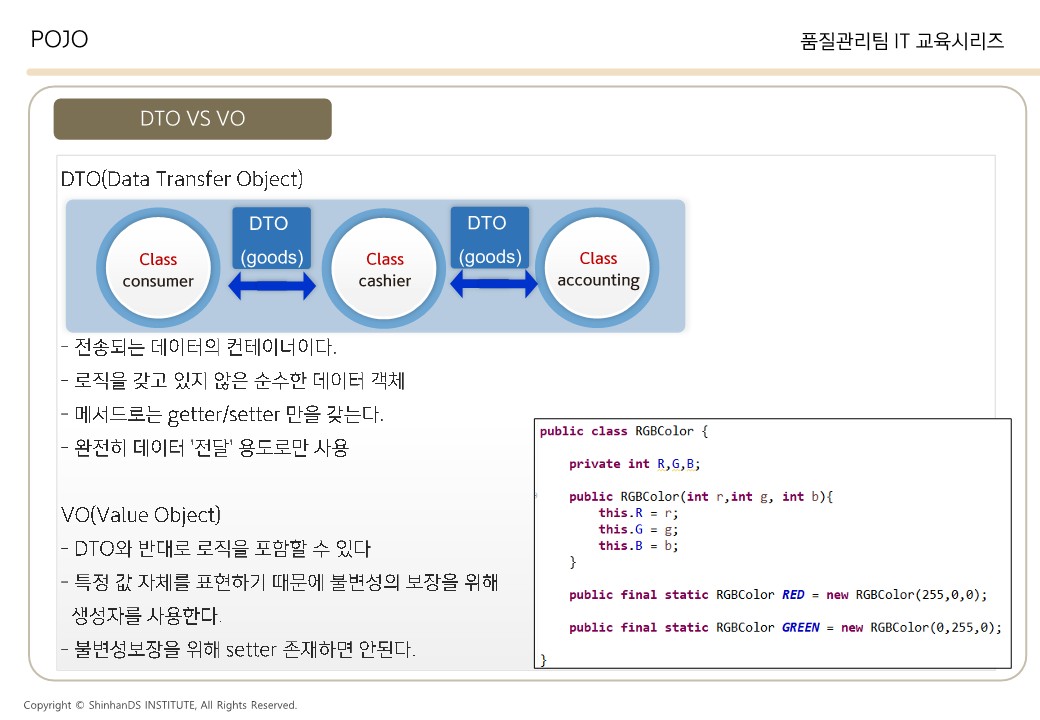Click the code line this.B = b
This screenshot has width=1040, height=720.
638,546
